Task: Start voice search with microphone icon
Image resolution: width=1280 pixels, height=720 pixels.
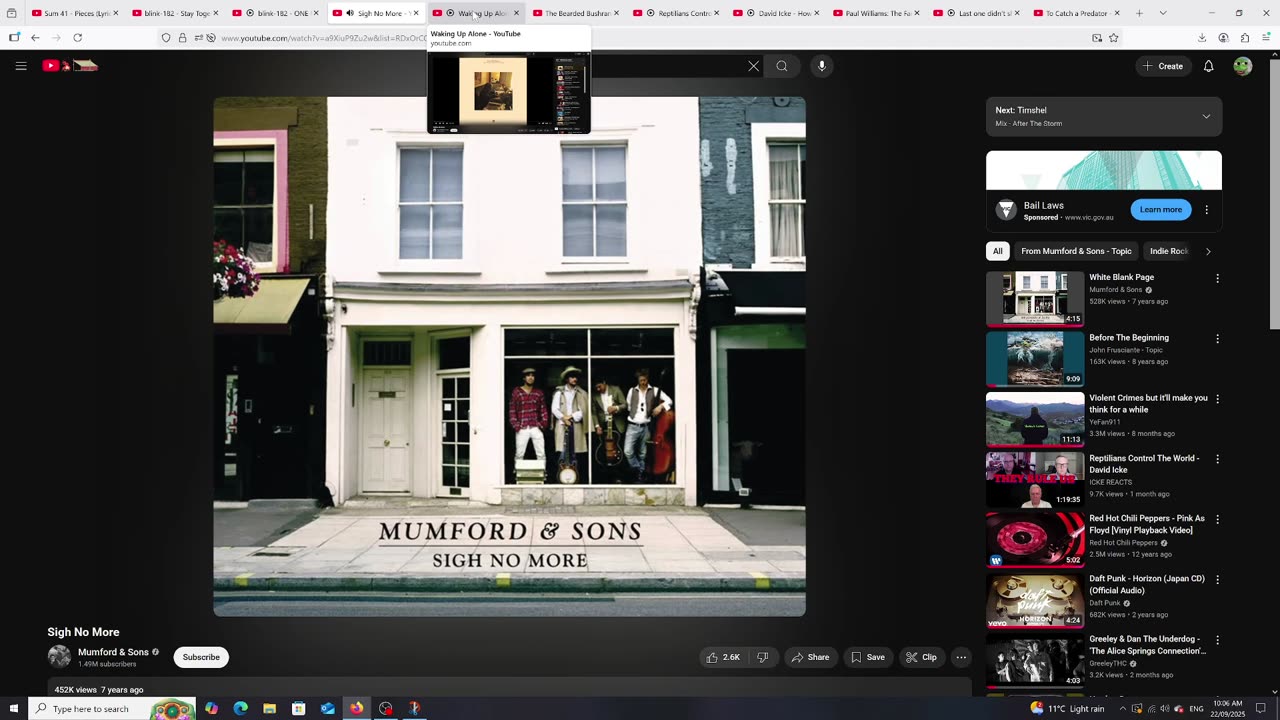Action: pos(822,66)
